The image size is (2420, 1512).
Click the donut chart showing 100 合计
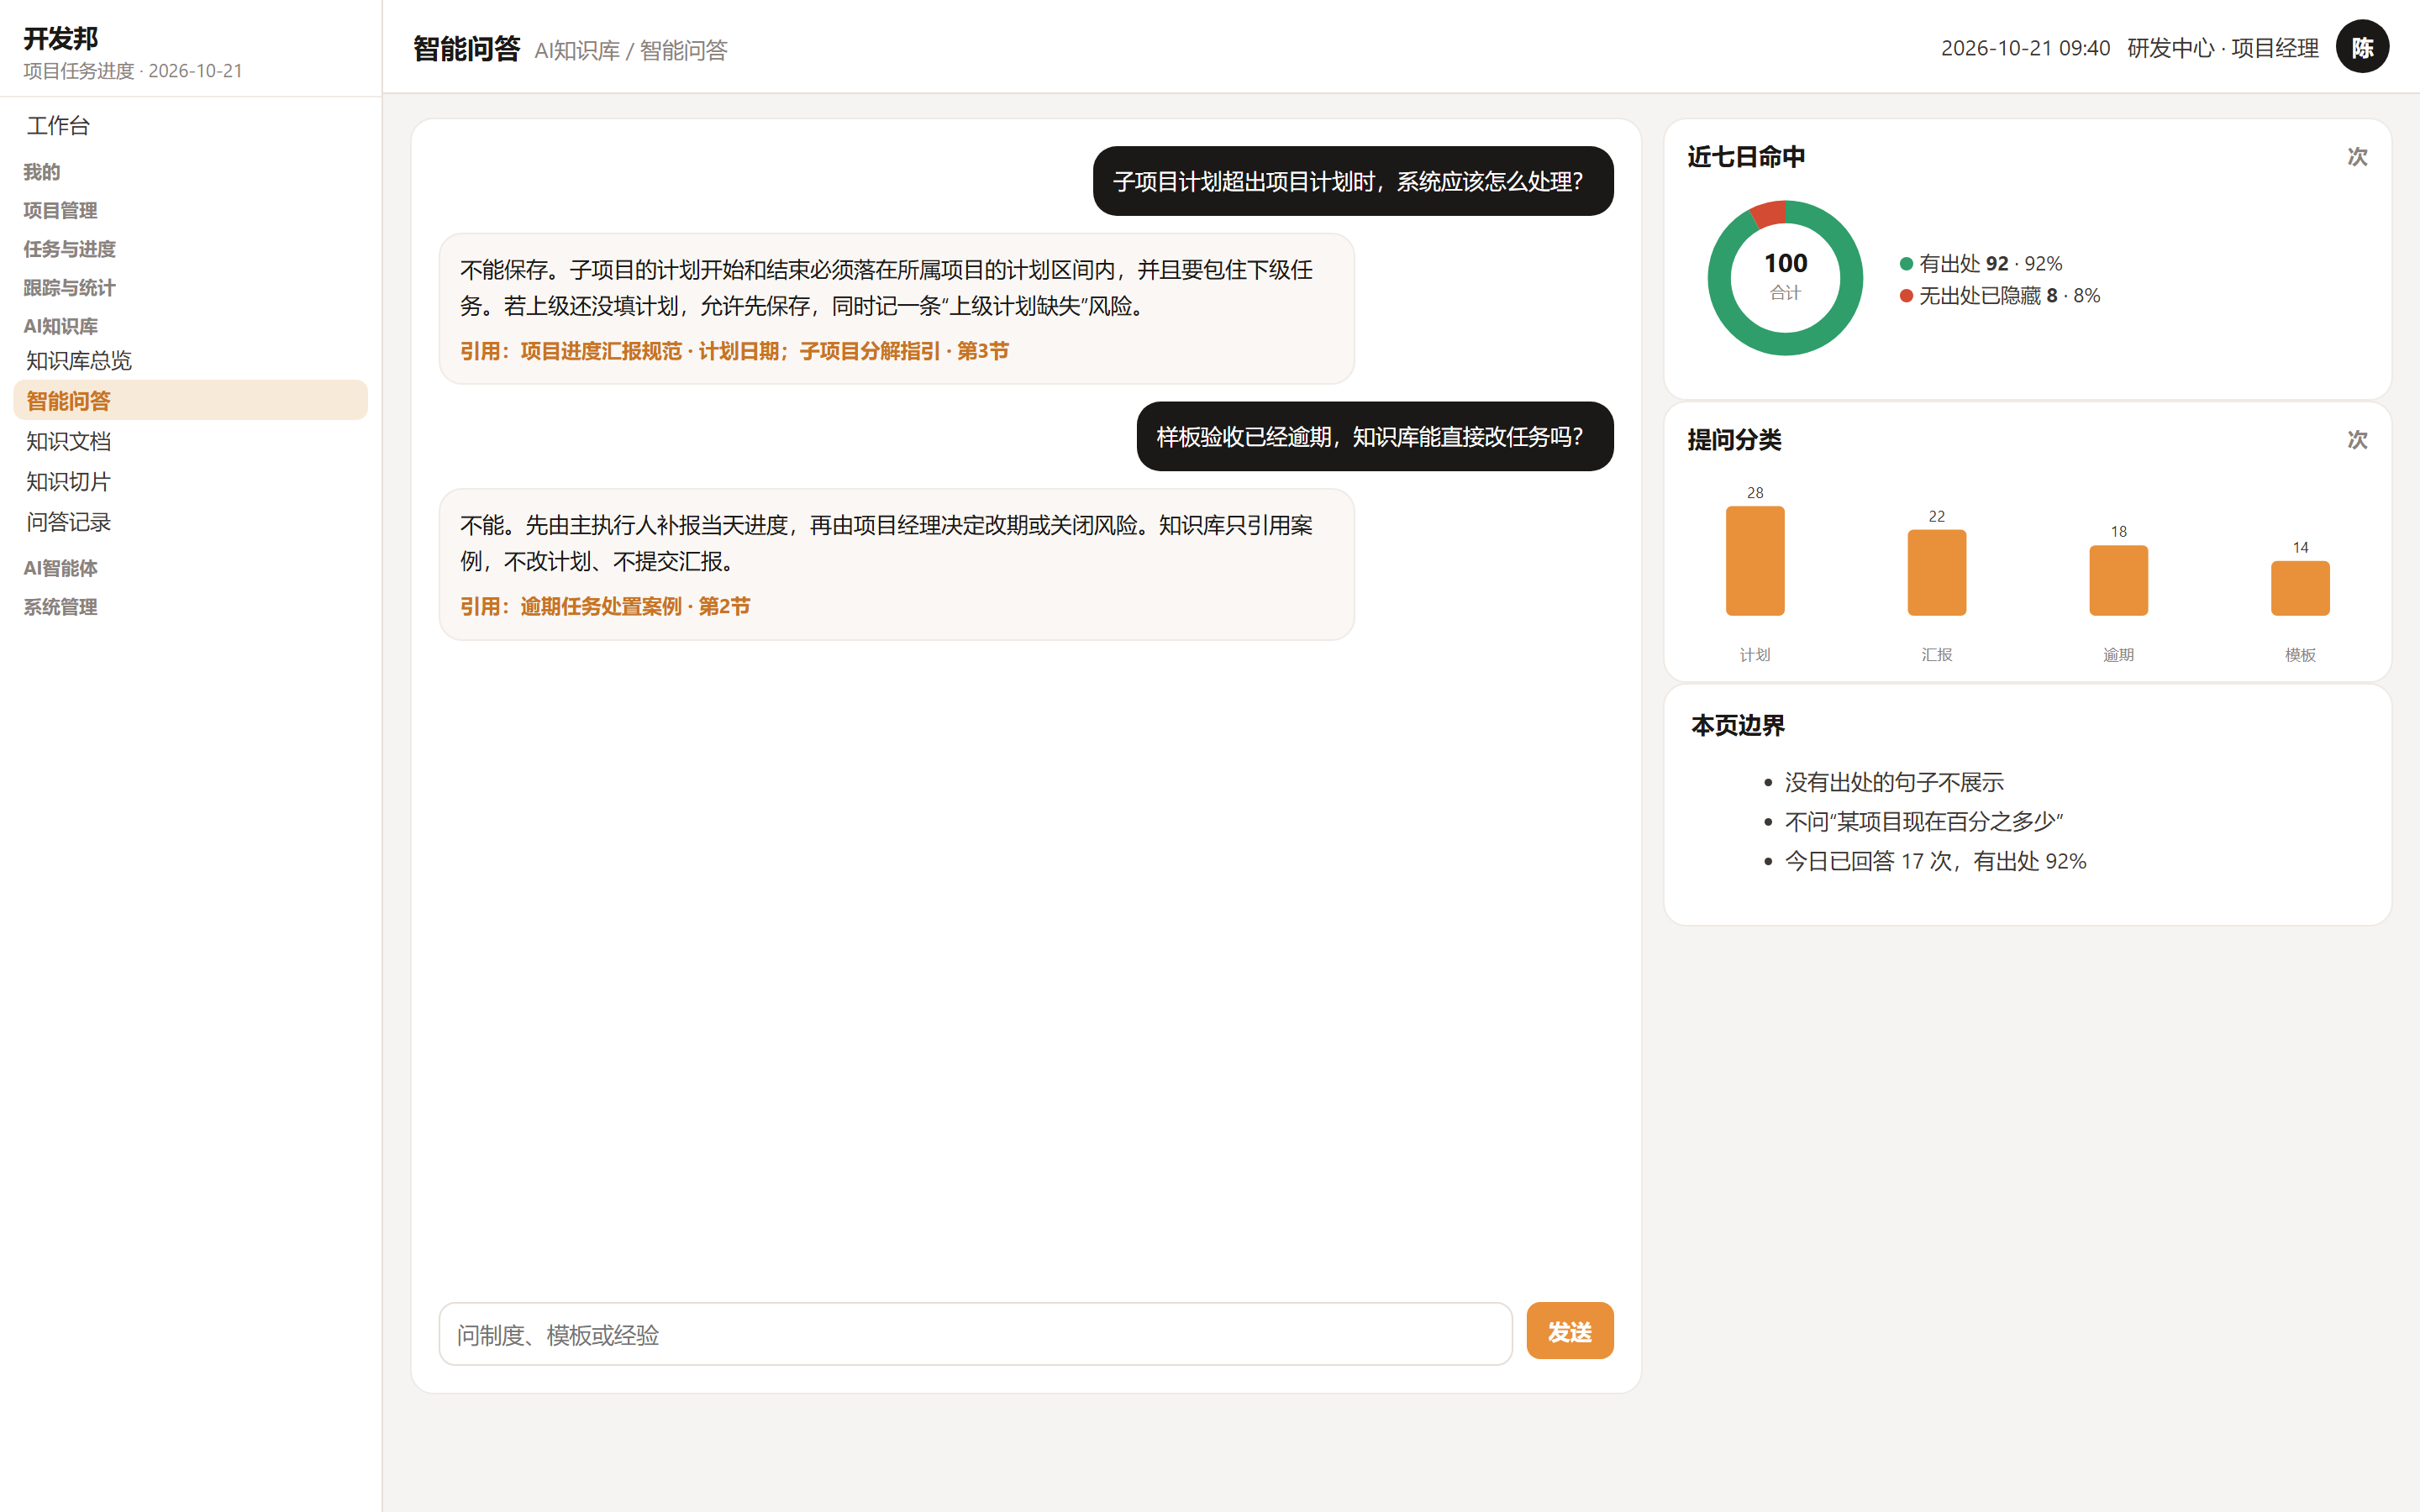click(1785, 278)
